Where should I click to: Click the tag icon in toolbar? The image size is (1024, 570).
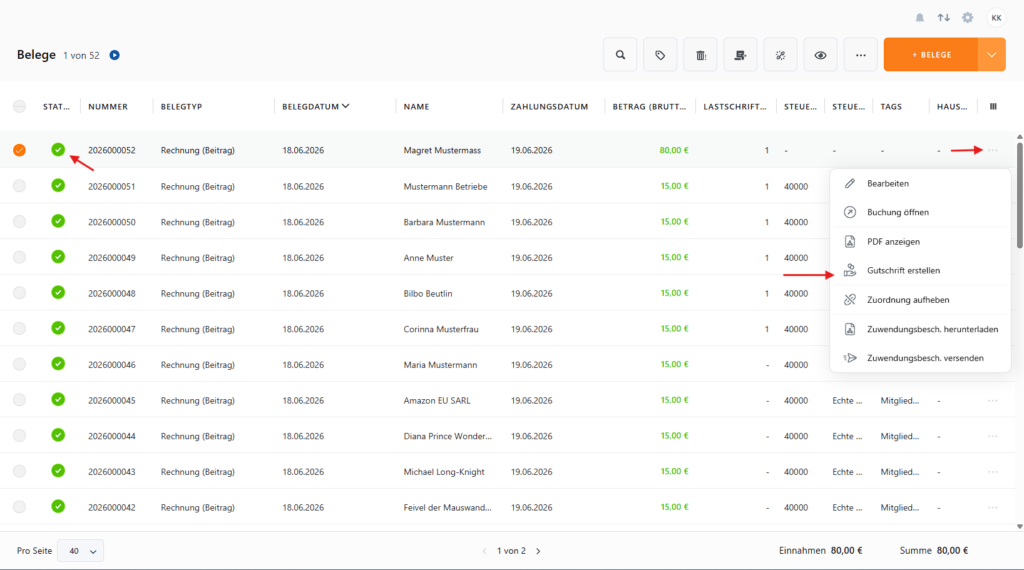(660, 55)
